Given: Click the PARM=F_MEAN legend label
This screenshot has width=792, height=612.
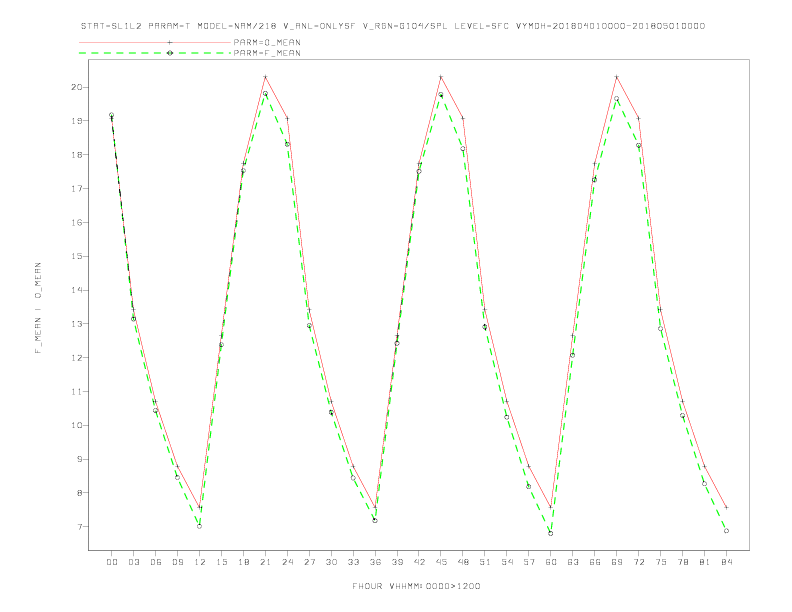Looking at the screenshot, I should 267,53.
